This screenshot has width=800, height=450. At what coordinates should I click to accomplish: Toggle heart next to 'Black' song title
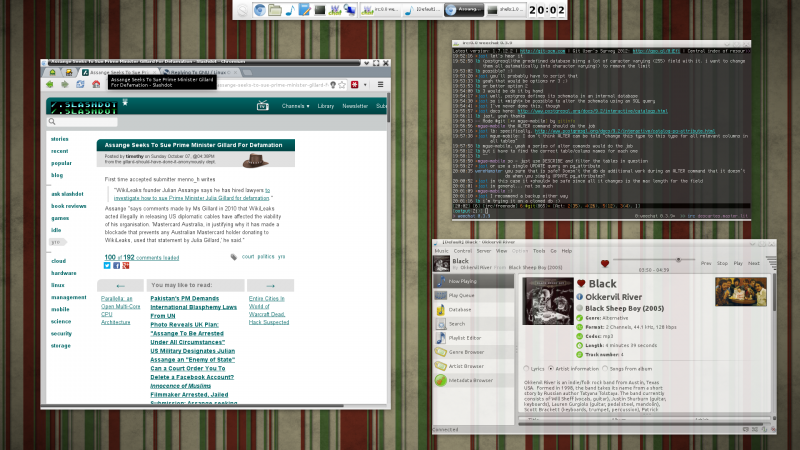(x=581, y=283)
